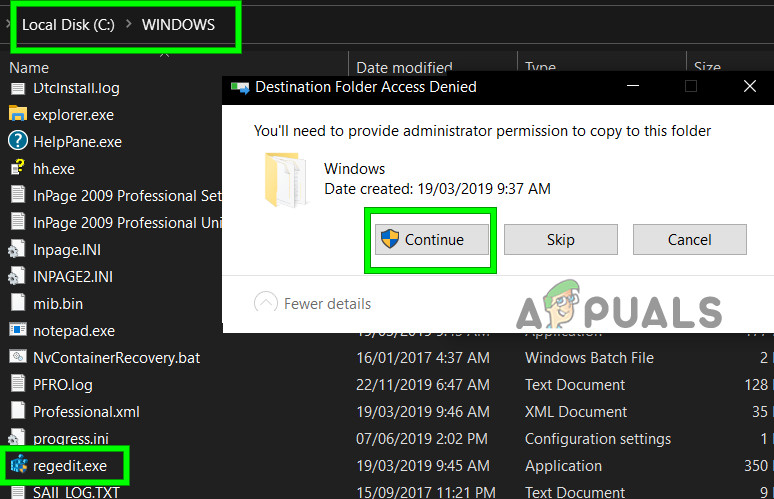
Task: Click the PFRO.log document icon
Action: (x=18, y=384)
